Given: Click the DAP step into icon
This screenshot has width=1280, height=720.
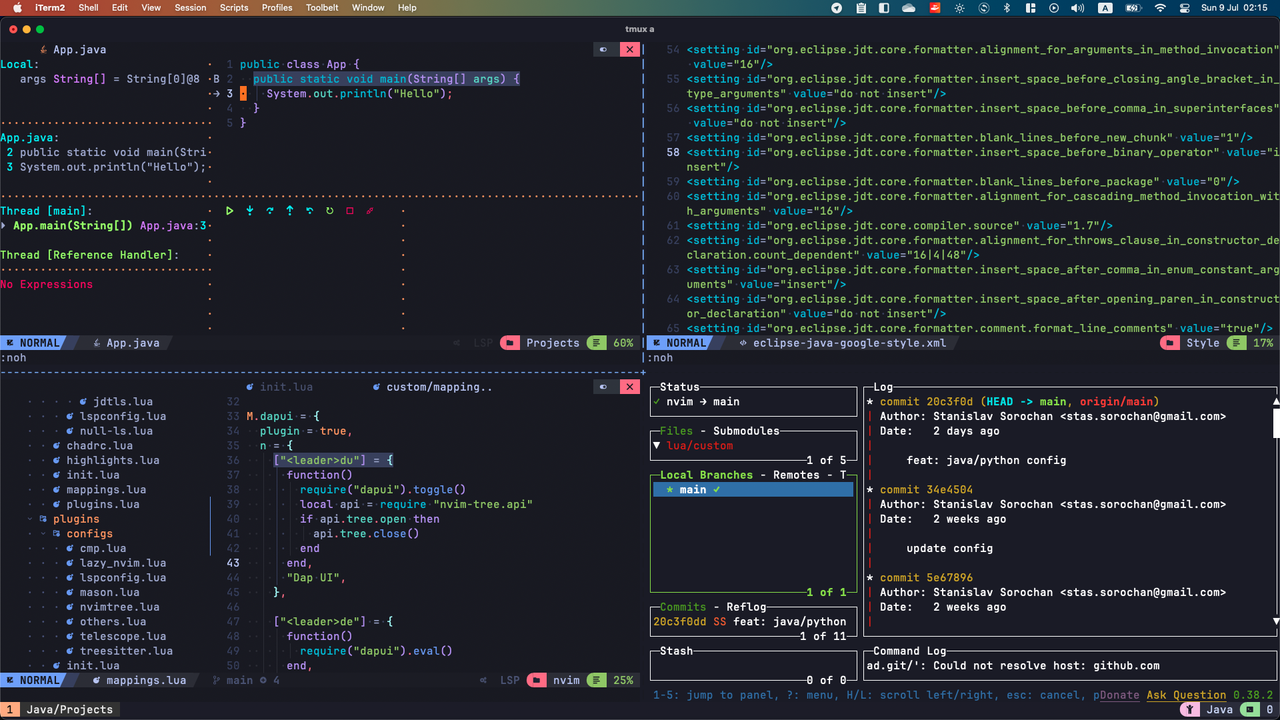Looking at the screenshot, I should point(250,211).
